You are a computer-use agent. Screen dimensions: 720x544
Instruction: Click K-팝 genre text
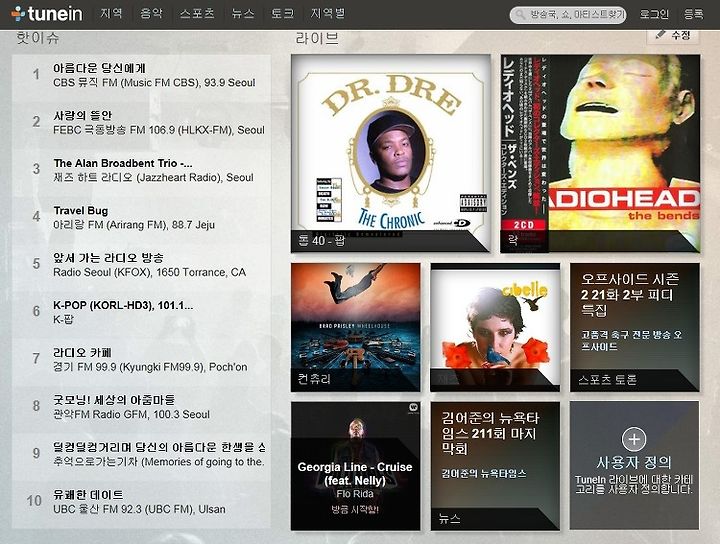[x=63, y=320]
